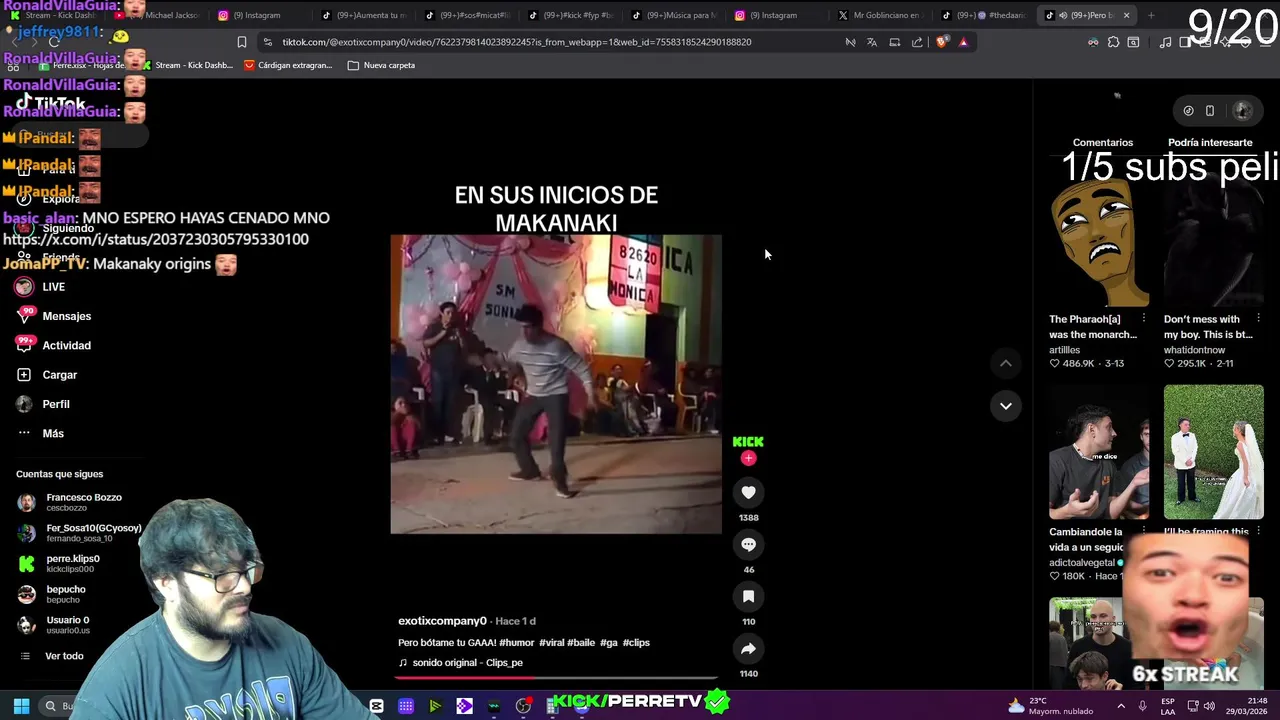Share the video with the arrow icon
Image resolution: width=1280 pixels, height=720 pixels.
tap(748, 648)
